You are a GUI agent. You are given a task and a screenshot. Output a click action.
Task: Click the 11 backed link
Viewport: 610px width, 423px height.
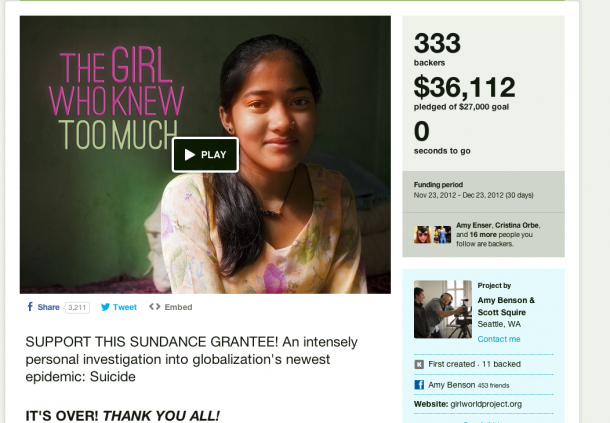[501, 364]
